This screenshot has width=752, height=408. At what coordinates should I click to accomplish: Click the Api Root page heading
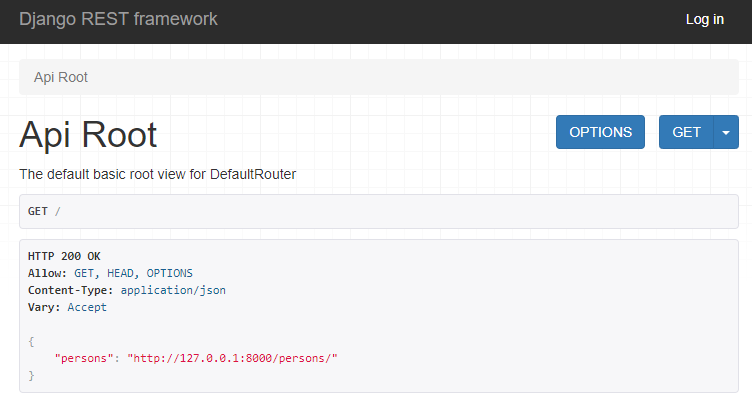click(x=88, y=134)
